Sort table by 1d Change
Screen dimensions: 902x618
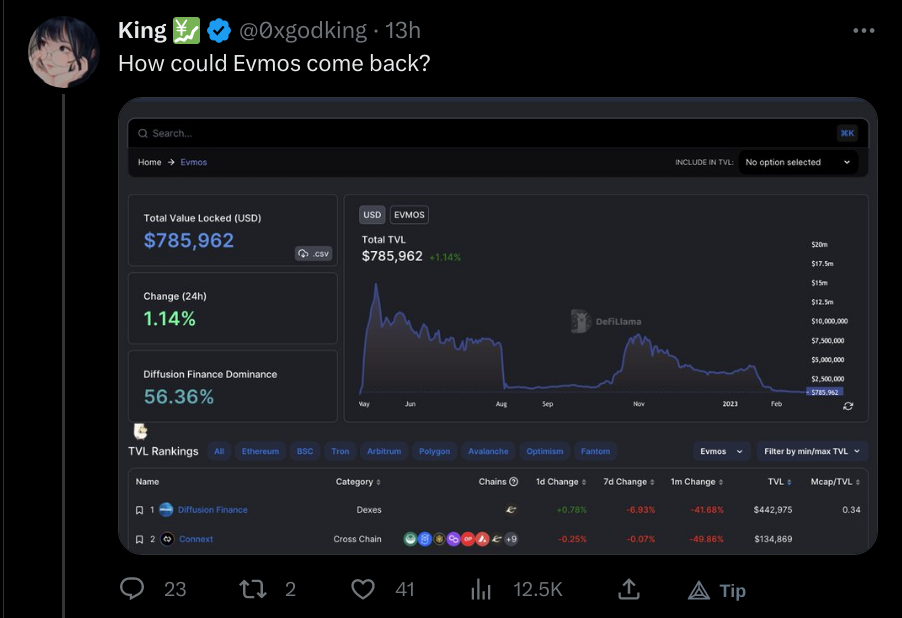click(x=561, y=482)
